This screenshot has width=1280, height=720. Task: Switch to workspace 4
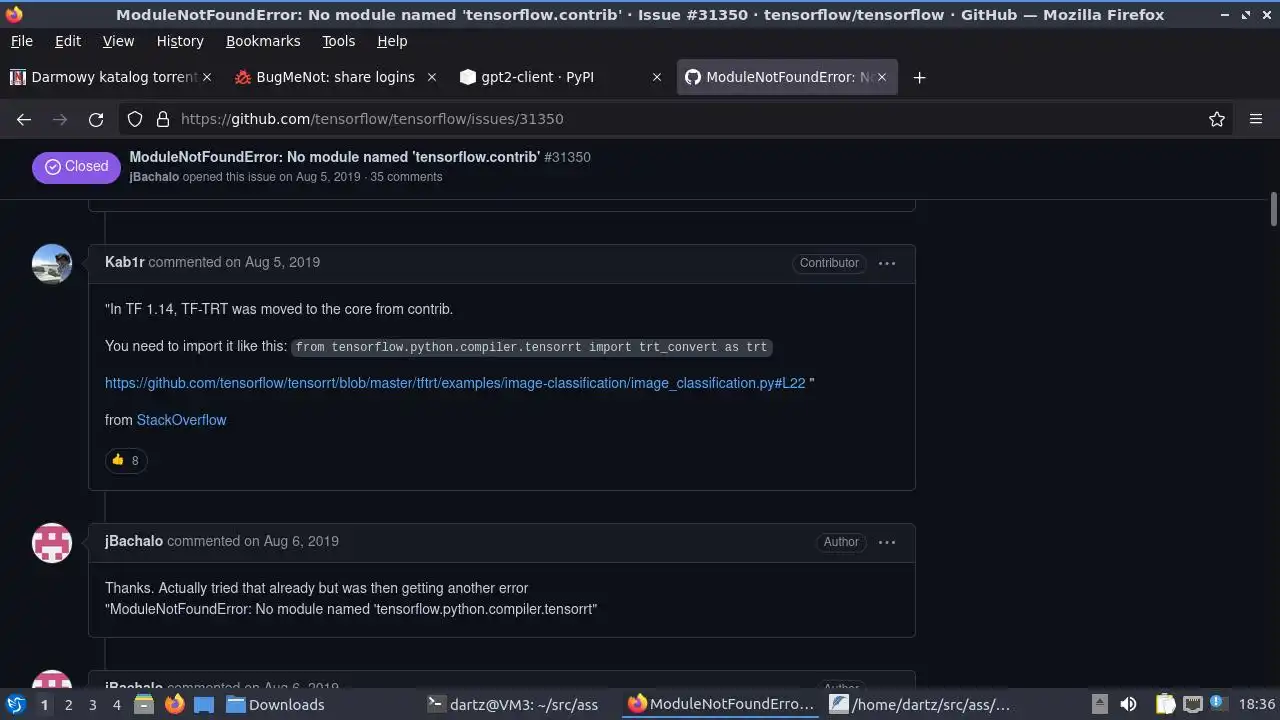coord(116,705)
